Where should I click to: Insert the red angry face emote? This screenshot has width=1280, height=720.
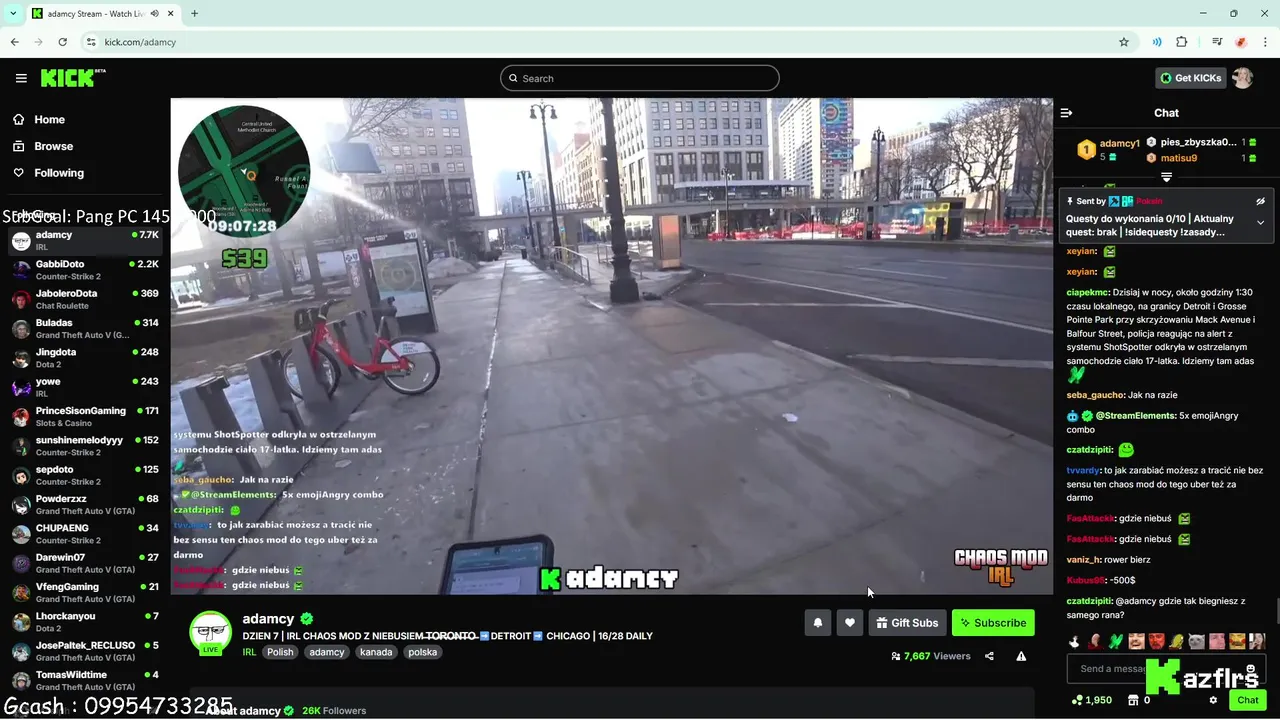[1156, 641]
